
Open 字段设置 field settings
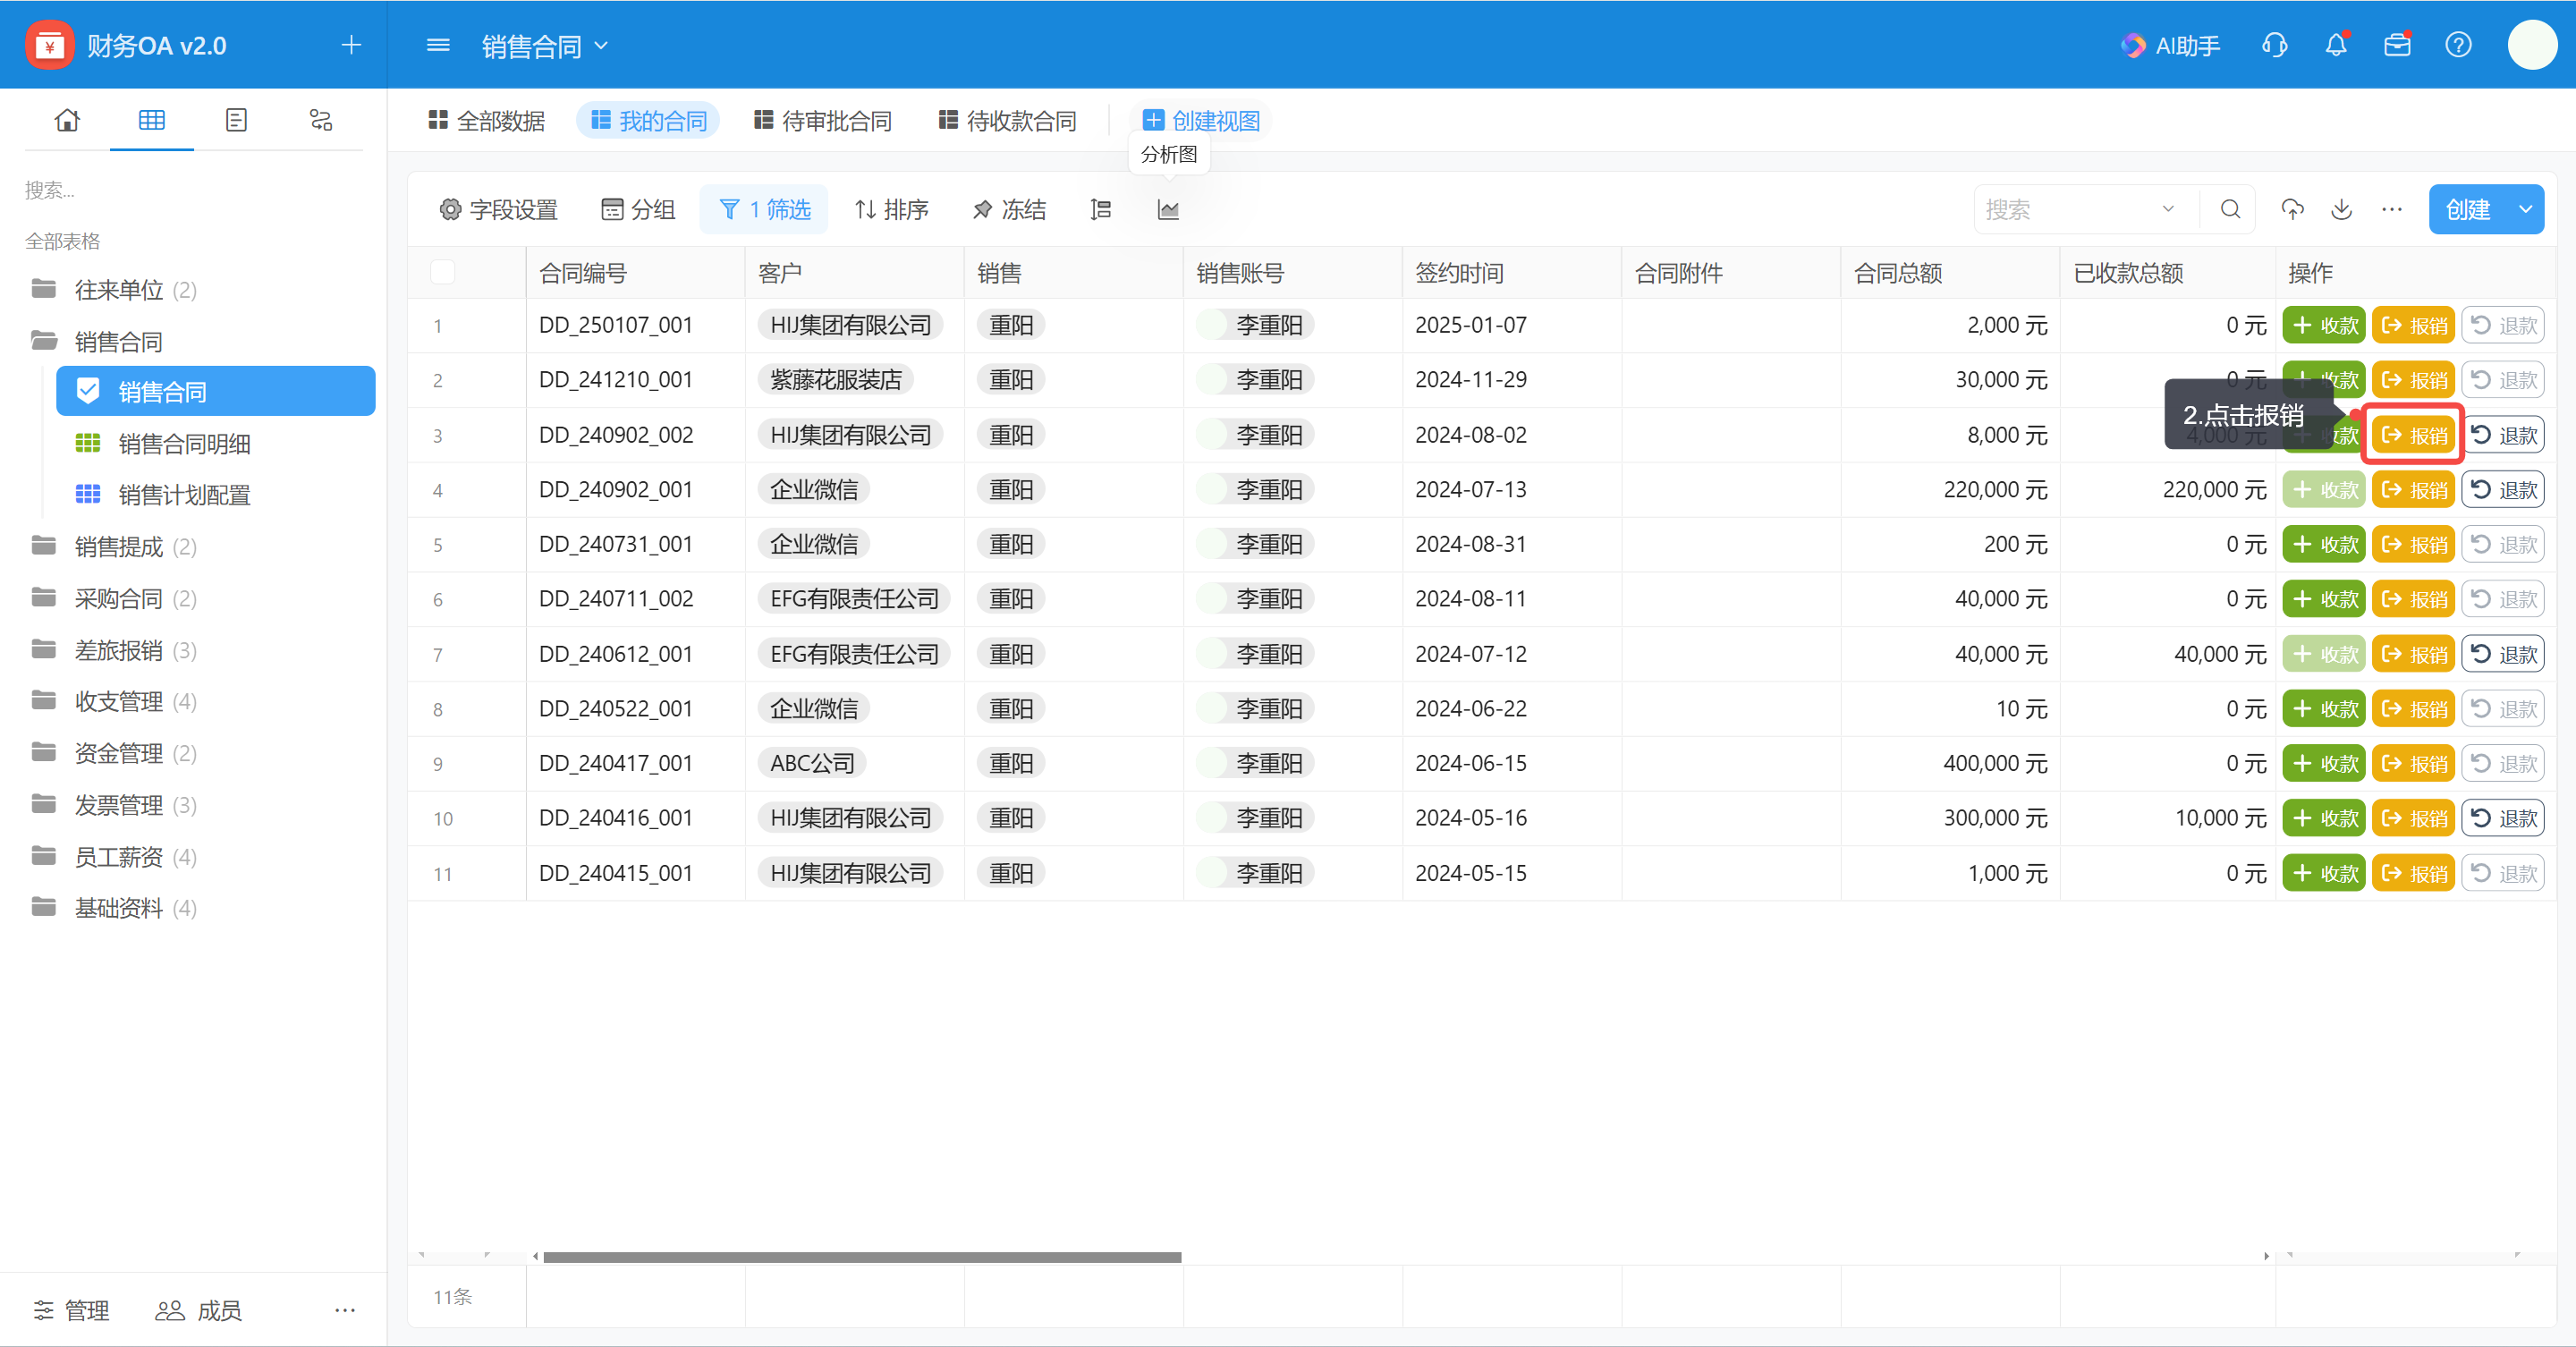[498, 209]
